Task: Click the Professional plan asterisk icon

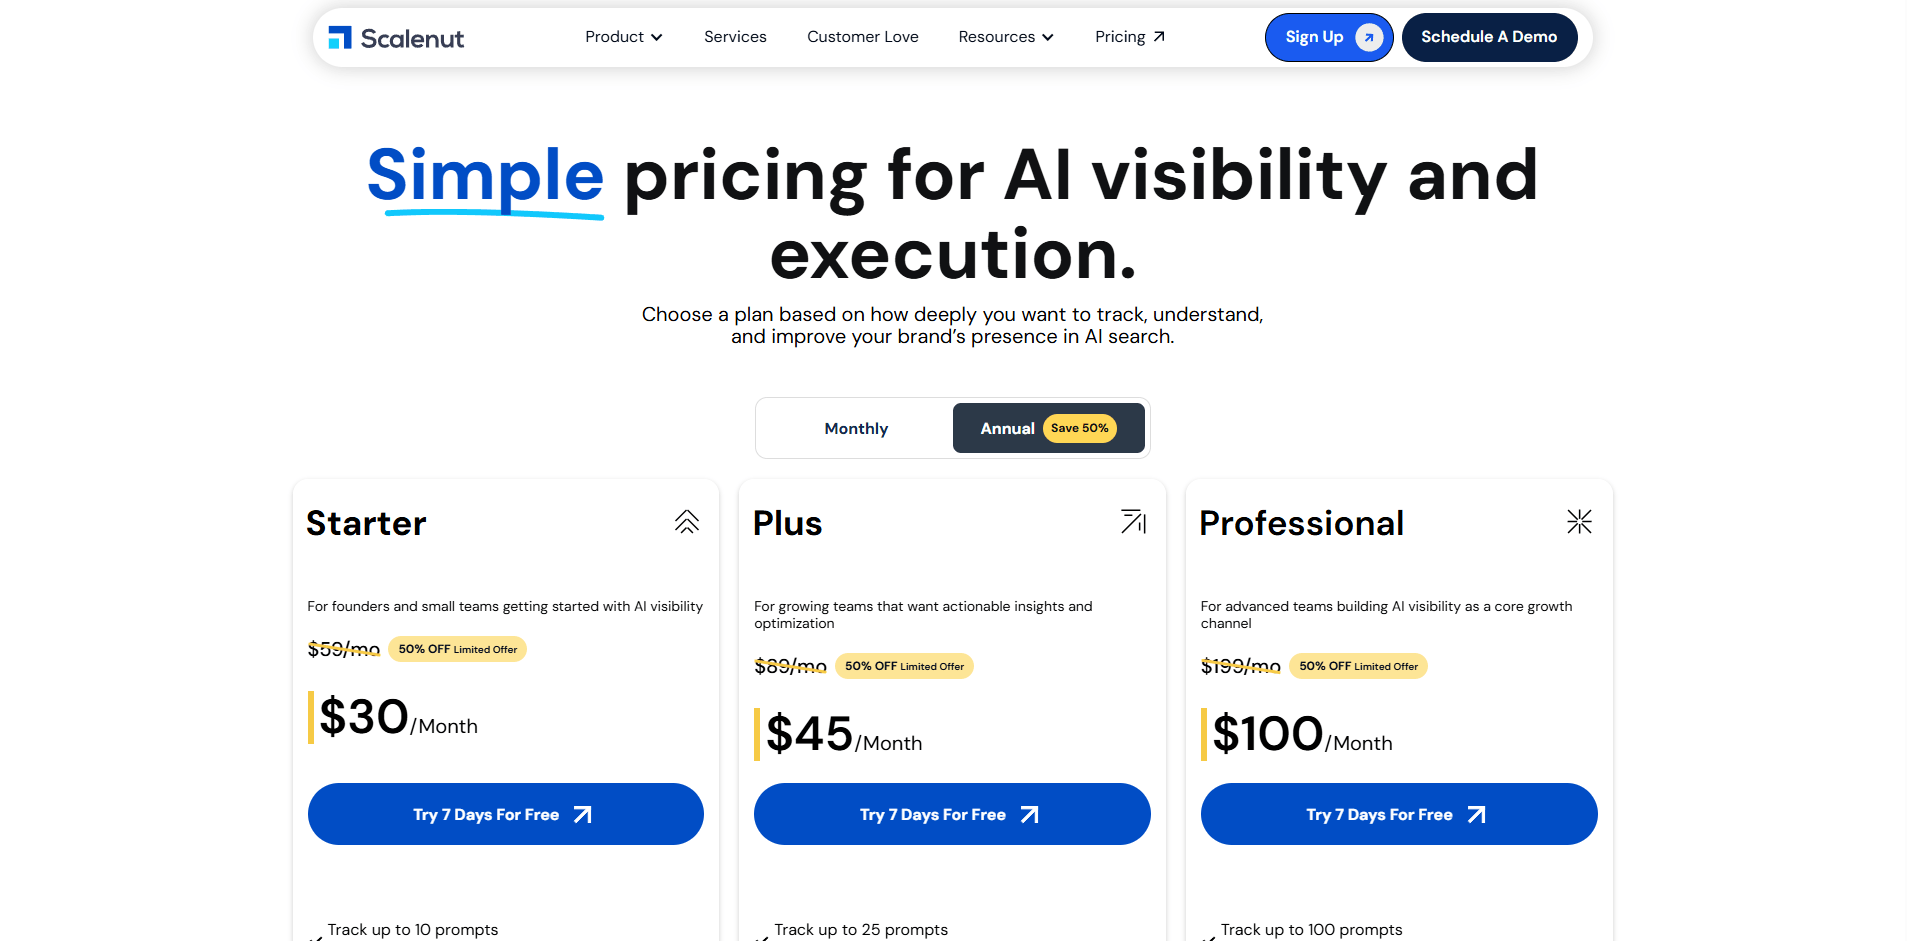Action: point(1579,522)
